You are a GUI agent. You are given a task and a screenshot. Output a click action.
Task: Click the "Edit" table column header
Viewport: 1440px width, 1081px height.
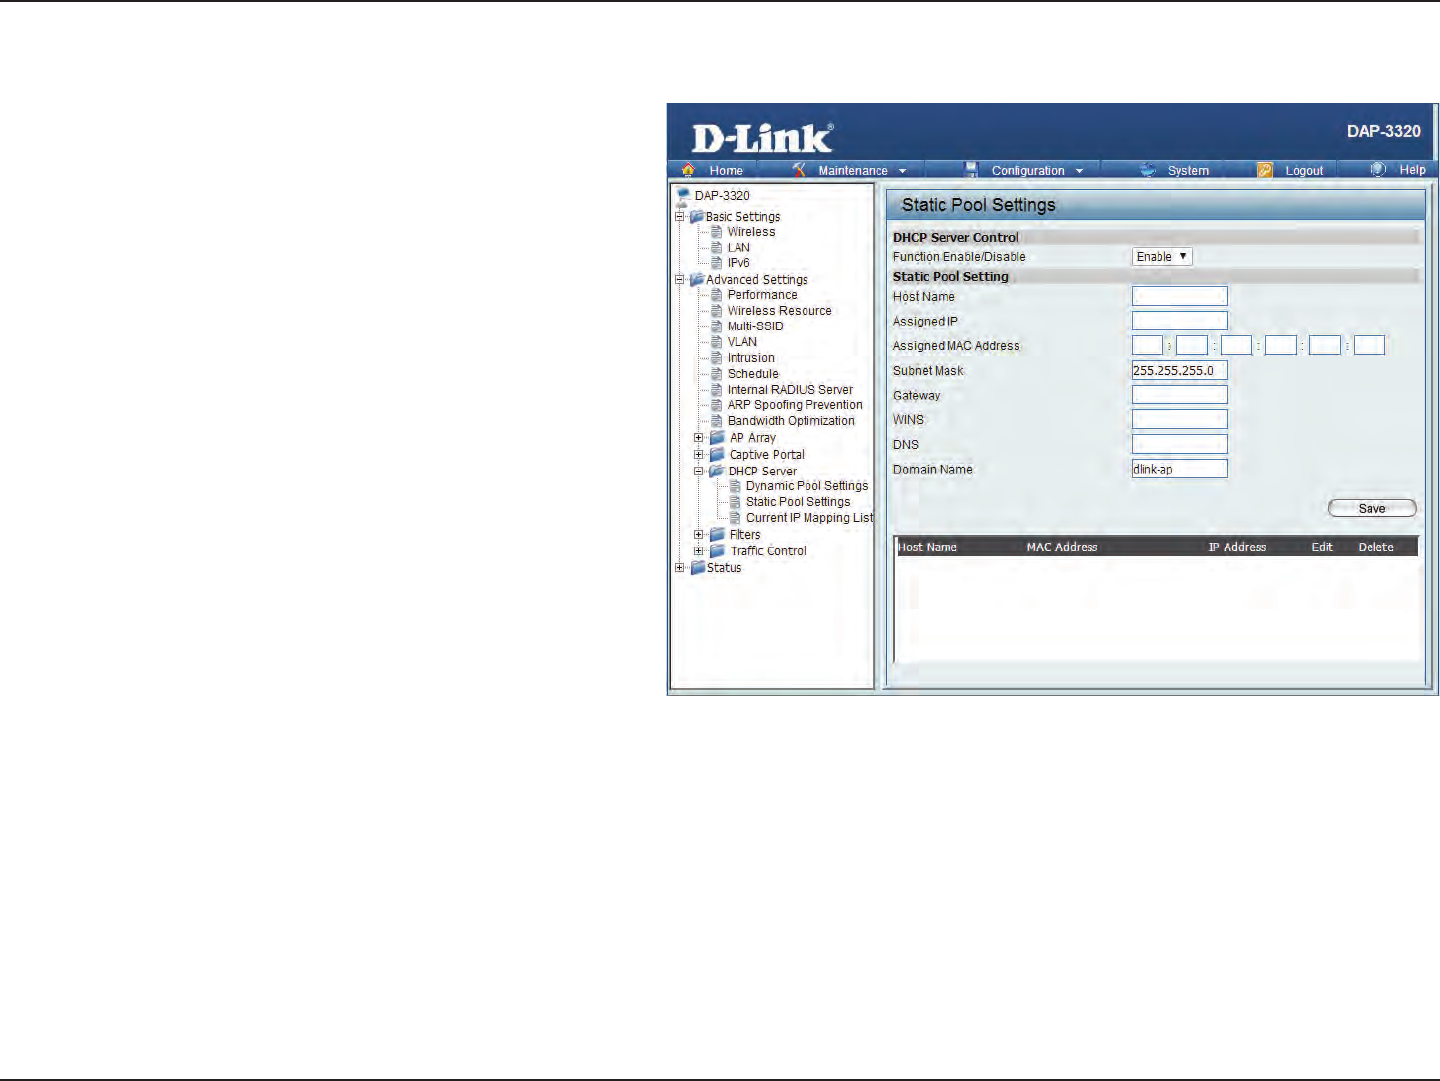[1322, 547]
